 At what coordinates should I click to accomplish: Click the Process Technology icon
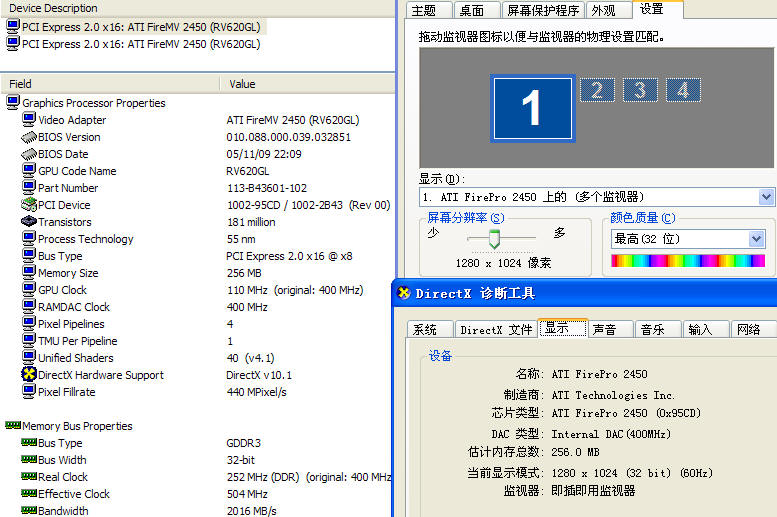[29, 238]
